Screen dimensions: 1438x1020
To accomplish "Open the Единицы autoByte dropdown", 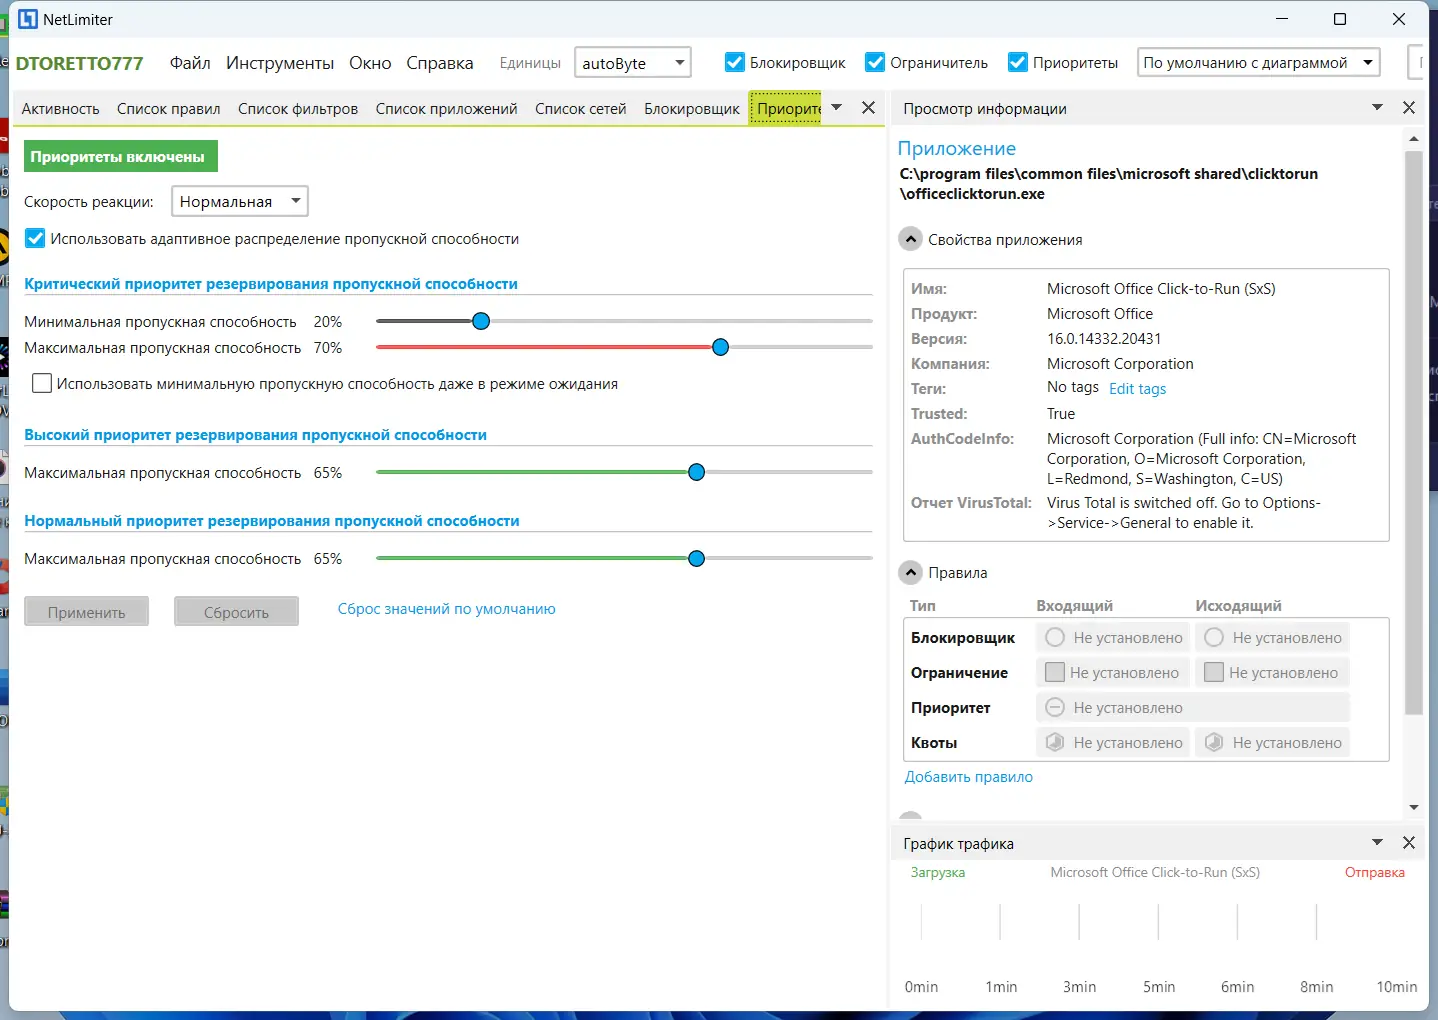I will tap(633, 63).
